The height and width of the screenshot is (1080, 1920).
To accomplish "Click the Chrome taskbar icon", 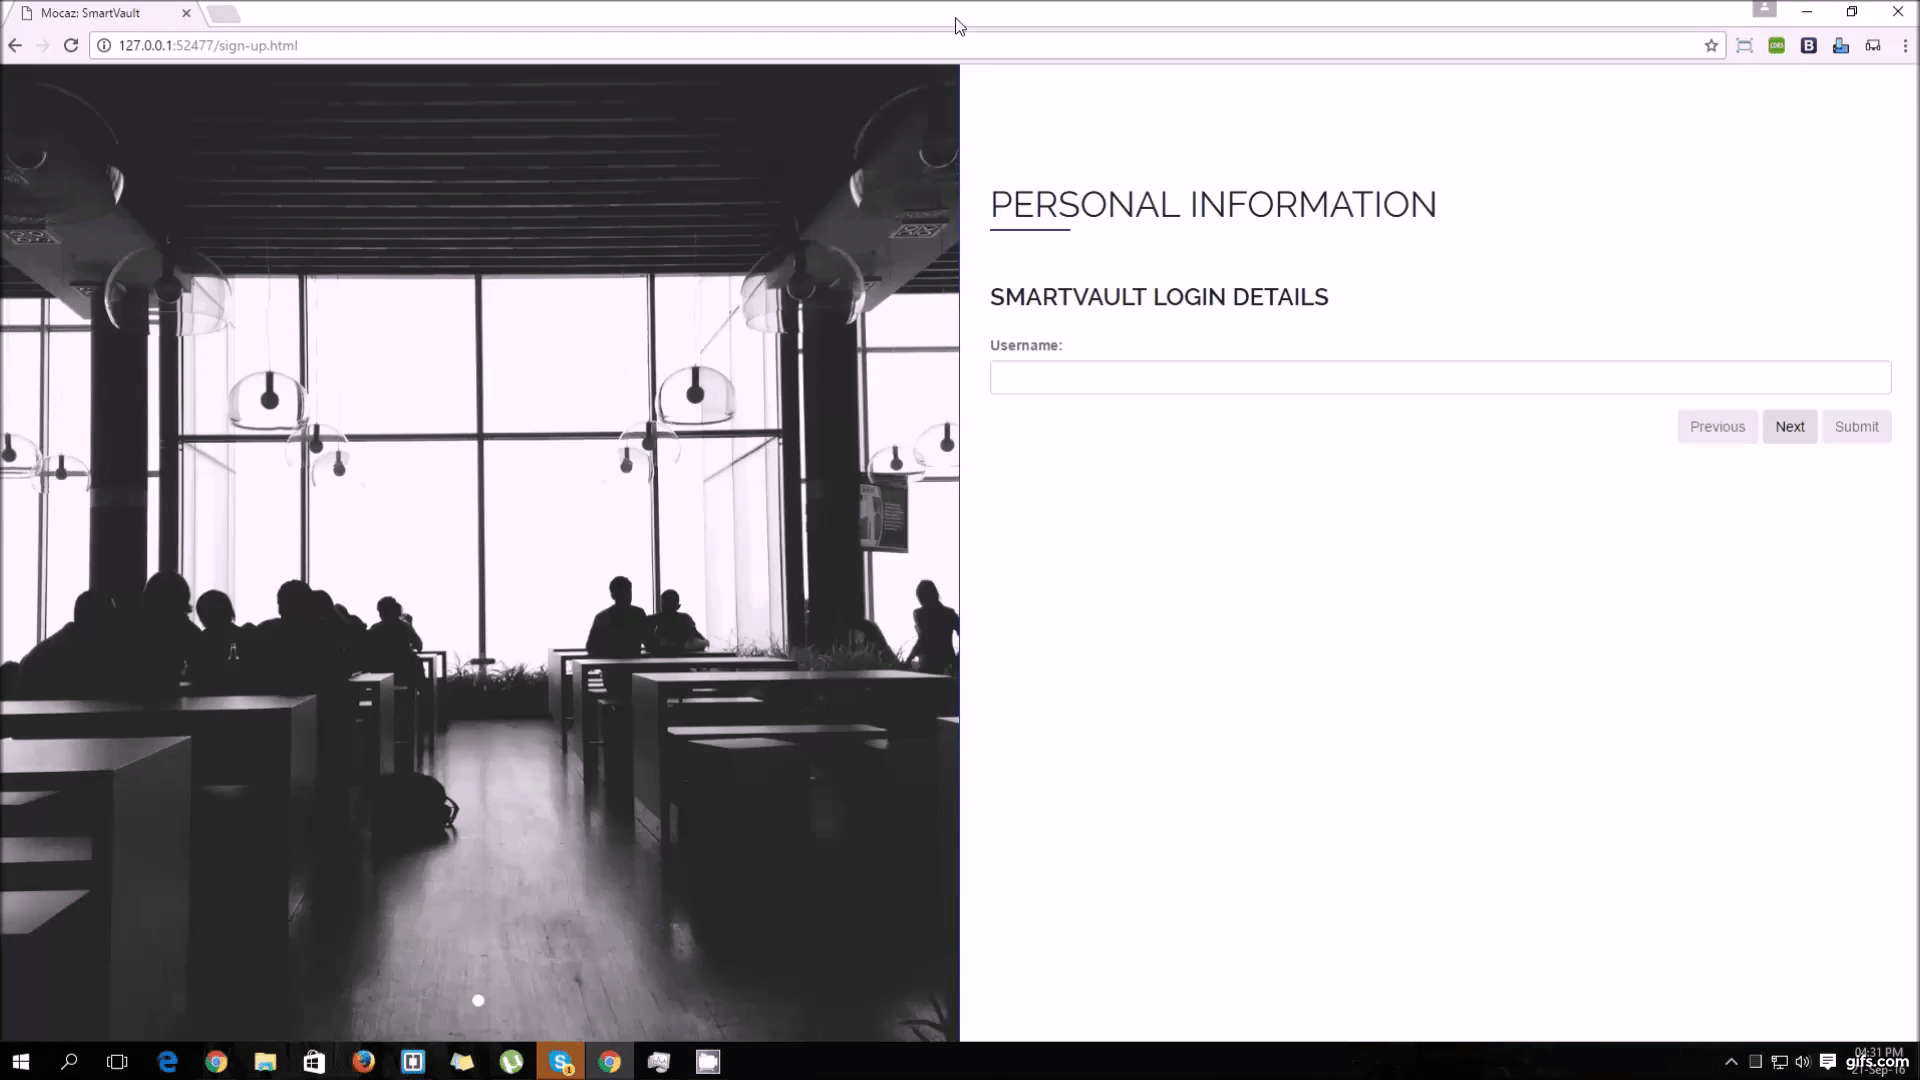I will pos(214,1062).
